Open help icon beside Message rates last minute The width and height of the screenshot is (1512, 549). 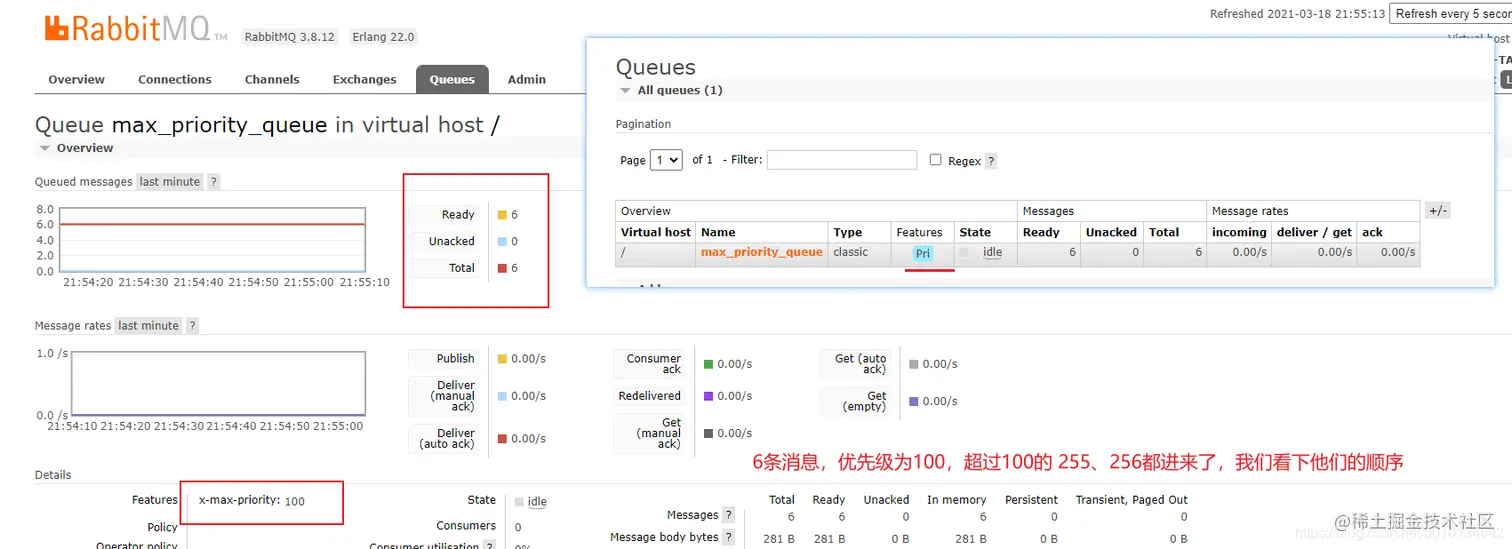pos(192,326)
